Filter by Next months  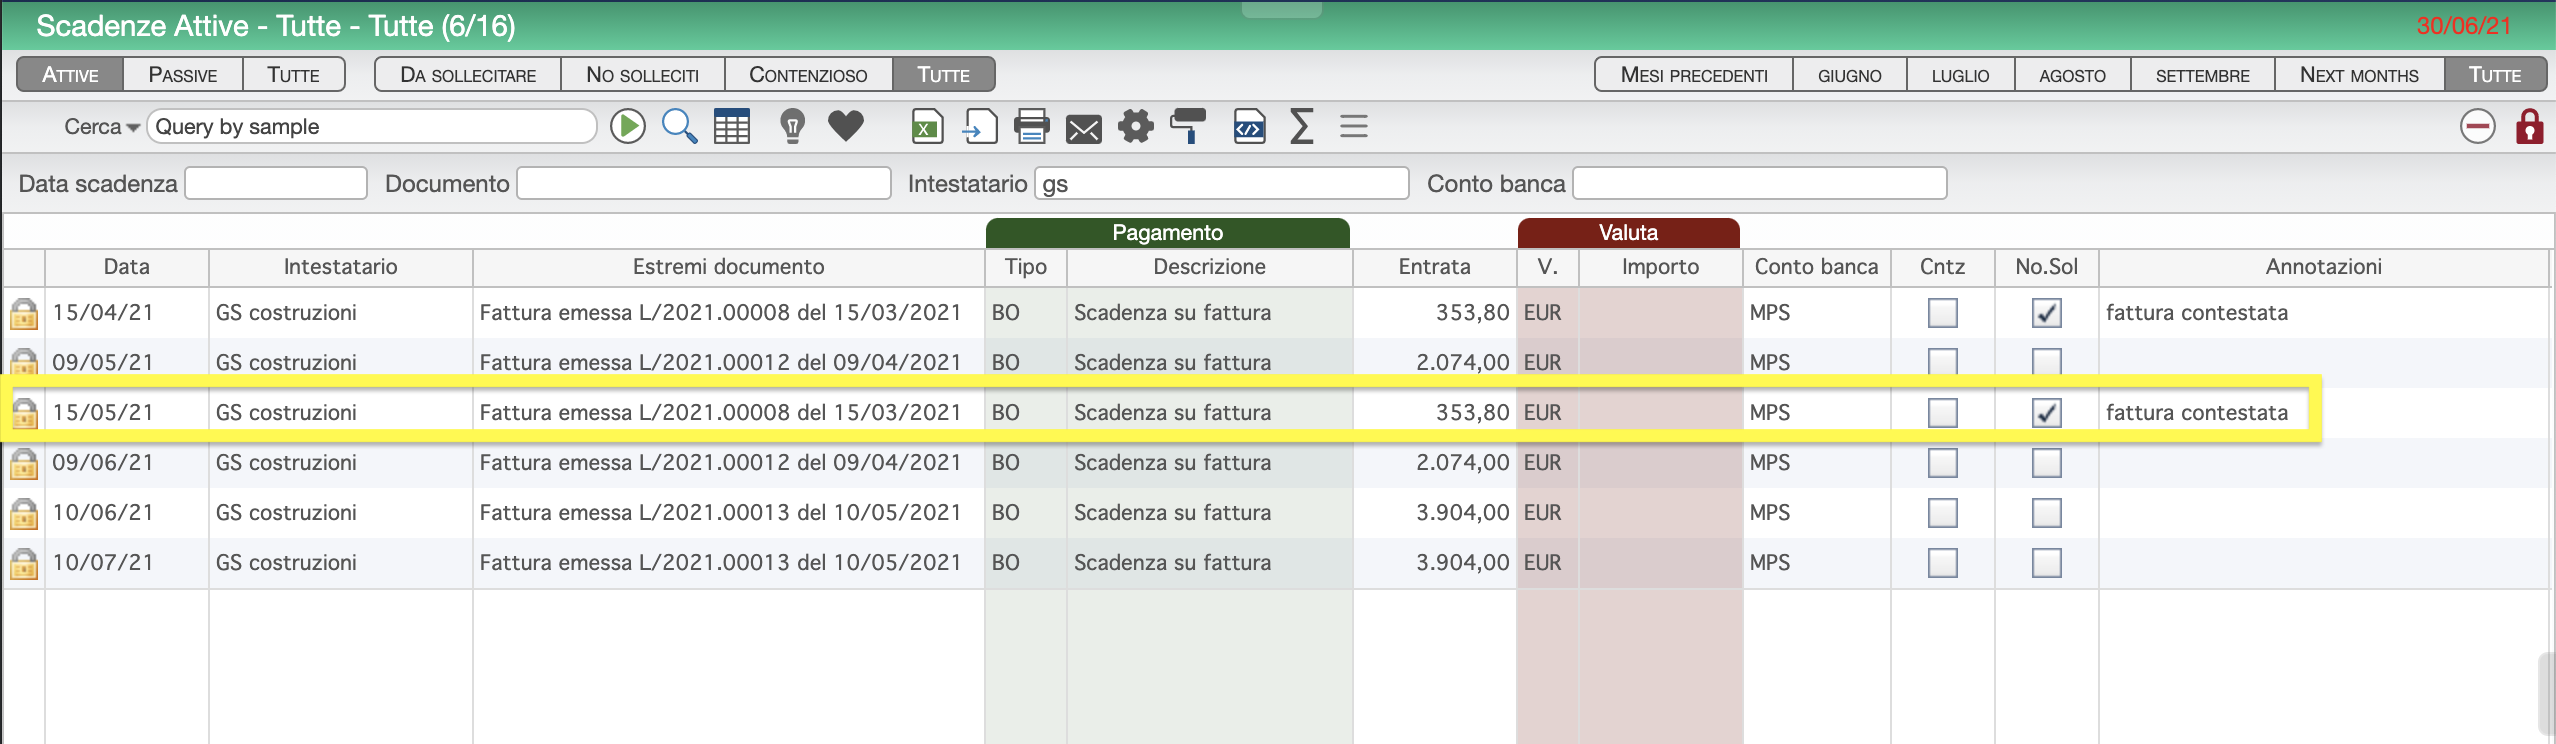pyautogui.click(x=2359, y=75)
